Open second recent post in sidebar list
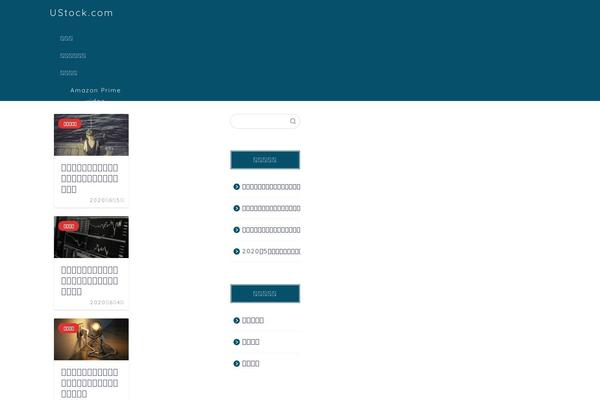The width and height of the screenshot is (600, 400). tap(271, 208)
